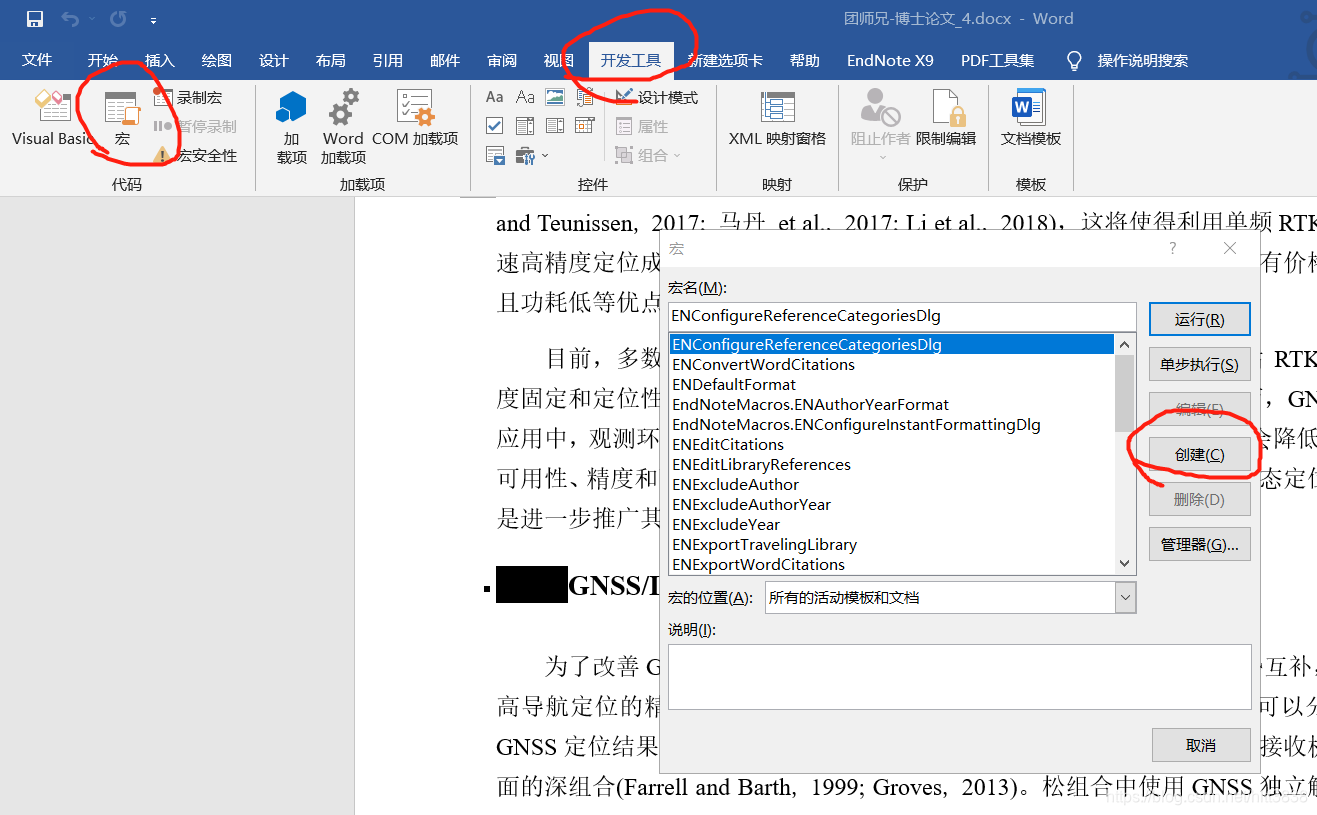Viewport: 1317px width, 815px height.
Task: Select ENExcludeAuthorYear macro
Action: 892,505
